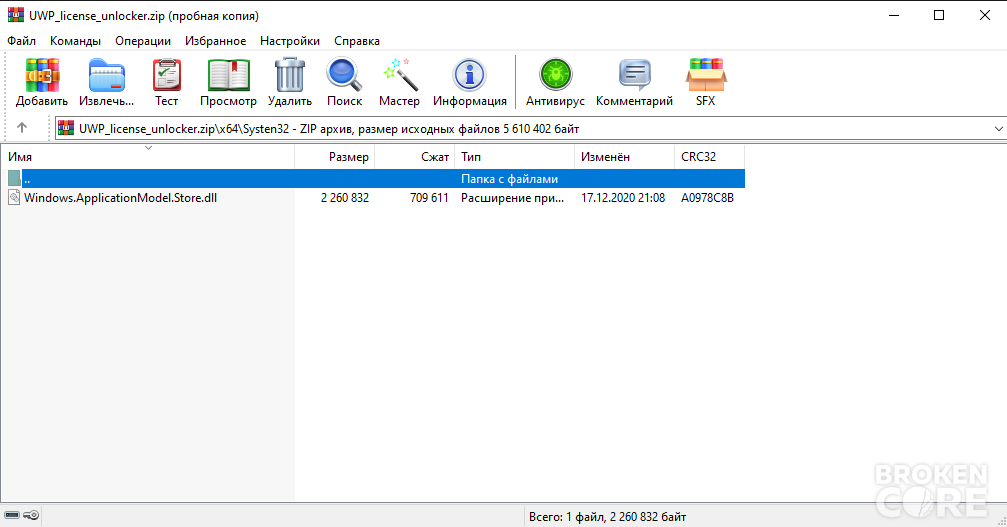
Task: Click the Добавить (Add) toolbar icon
Action: [x=42, y=75]
